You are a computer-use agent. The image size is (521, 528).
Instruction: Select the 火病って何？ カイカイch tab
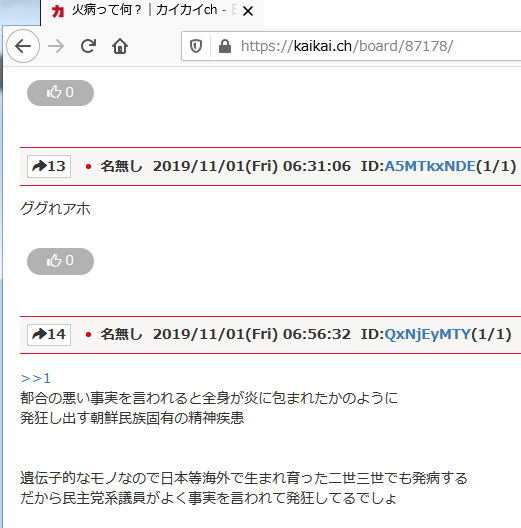click(x=152, y=12)
